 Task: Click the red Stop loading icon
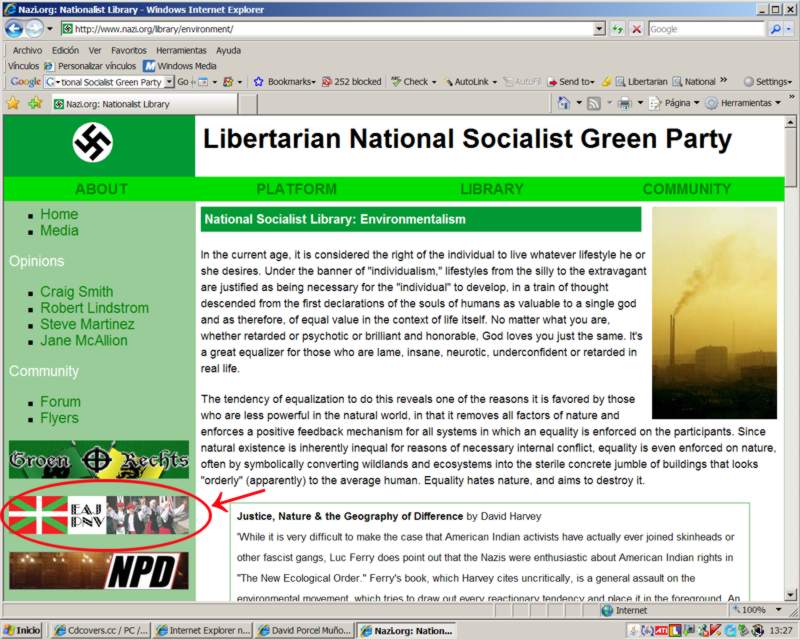636,29
